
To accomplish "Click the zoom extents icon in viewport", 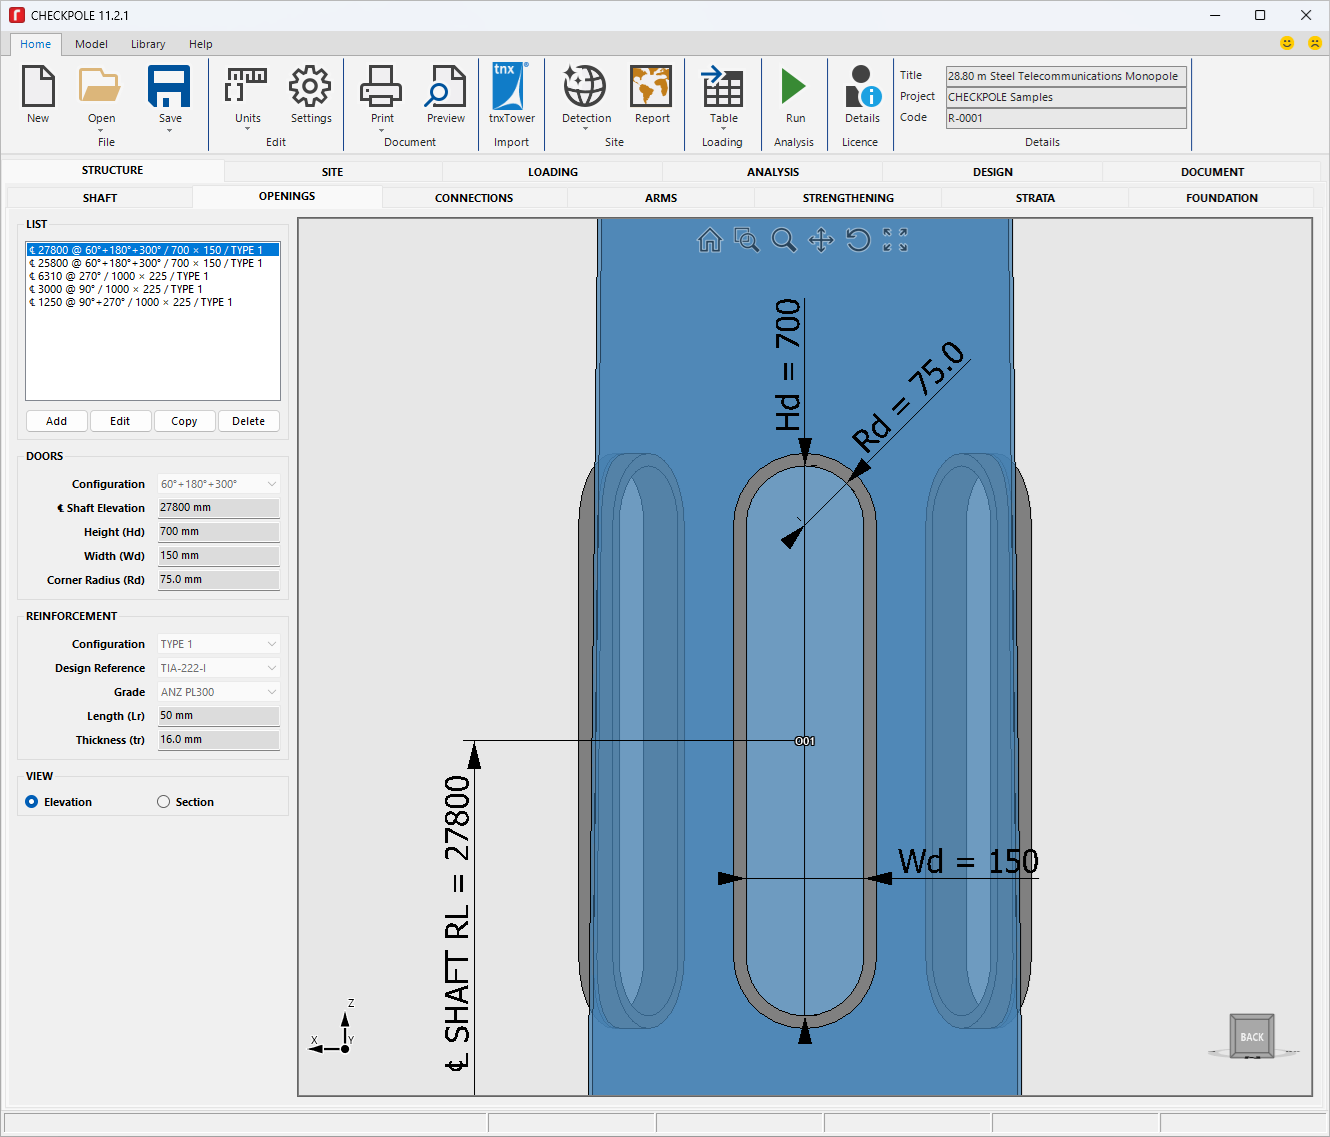I will pyautogui.click(x=895, y=240).
